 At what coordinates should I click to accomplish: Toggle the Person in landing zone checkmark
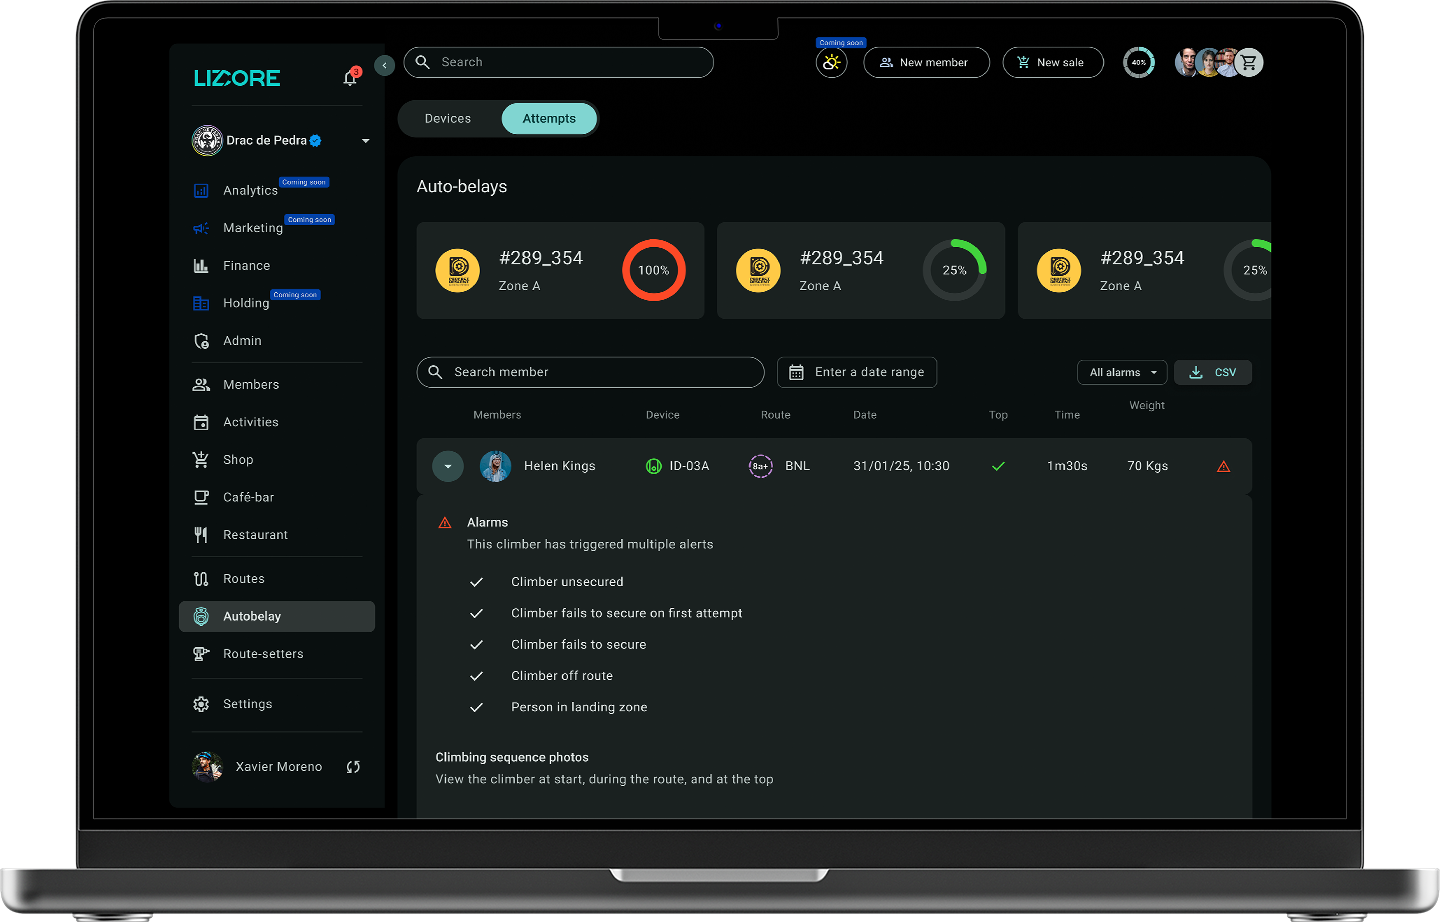[x=477, y=707]
